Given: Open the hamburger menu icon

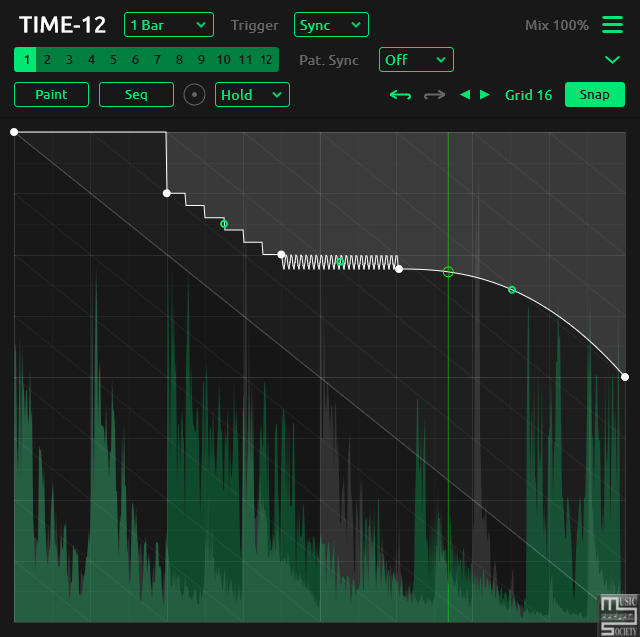Looking at the screenshot, I should click(612, 24).
